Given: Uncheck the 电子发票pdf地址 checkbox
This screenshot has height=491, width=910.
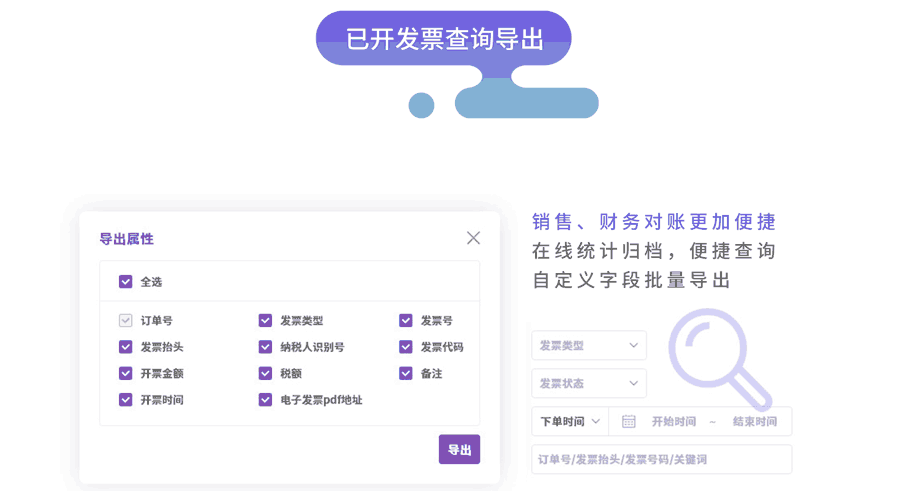Looking at the screenshot, I should [265, 400].
